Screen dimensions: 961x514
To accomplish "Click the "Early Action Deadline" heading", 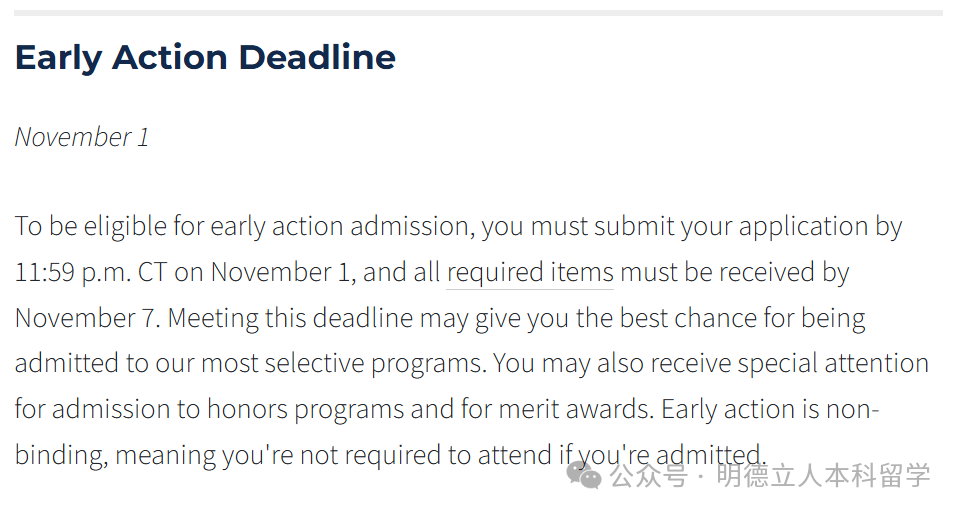I will click(205, 58).
